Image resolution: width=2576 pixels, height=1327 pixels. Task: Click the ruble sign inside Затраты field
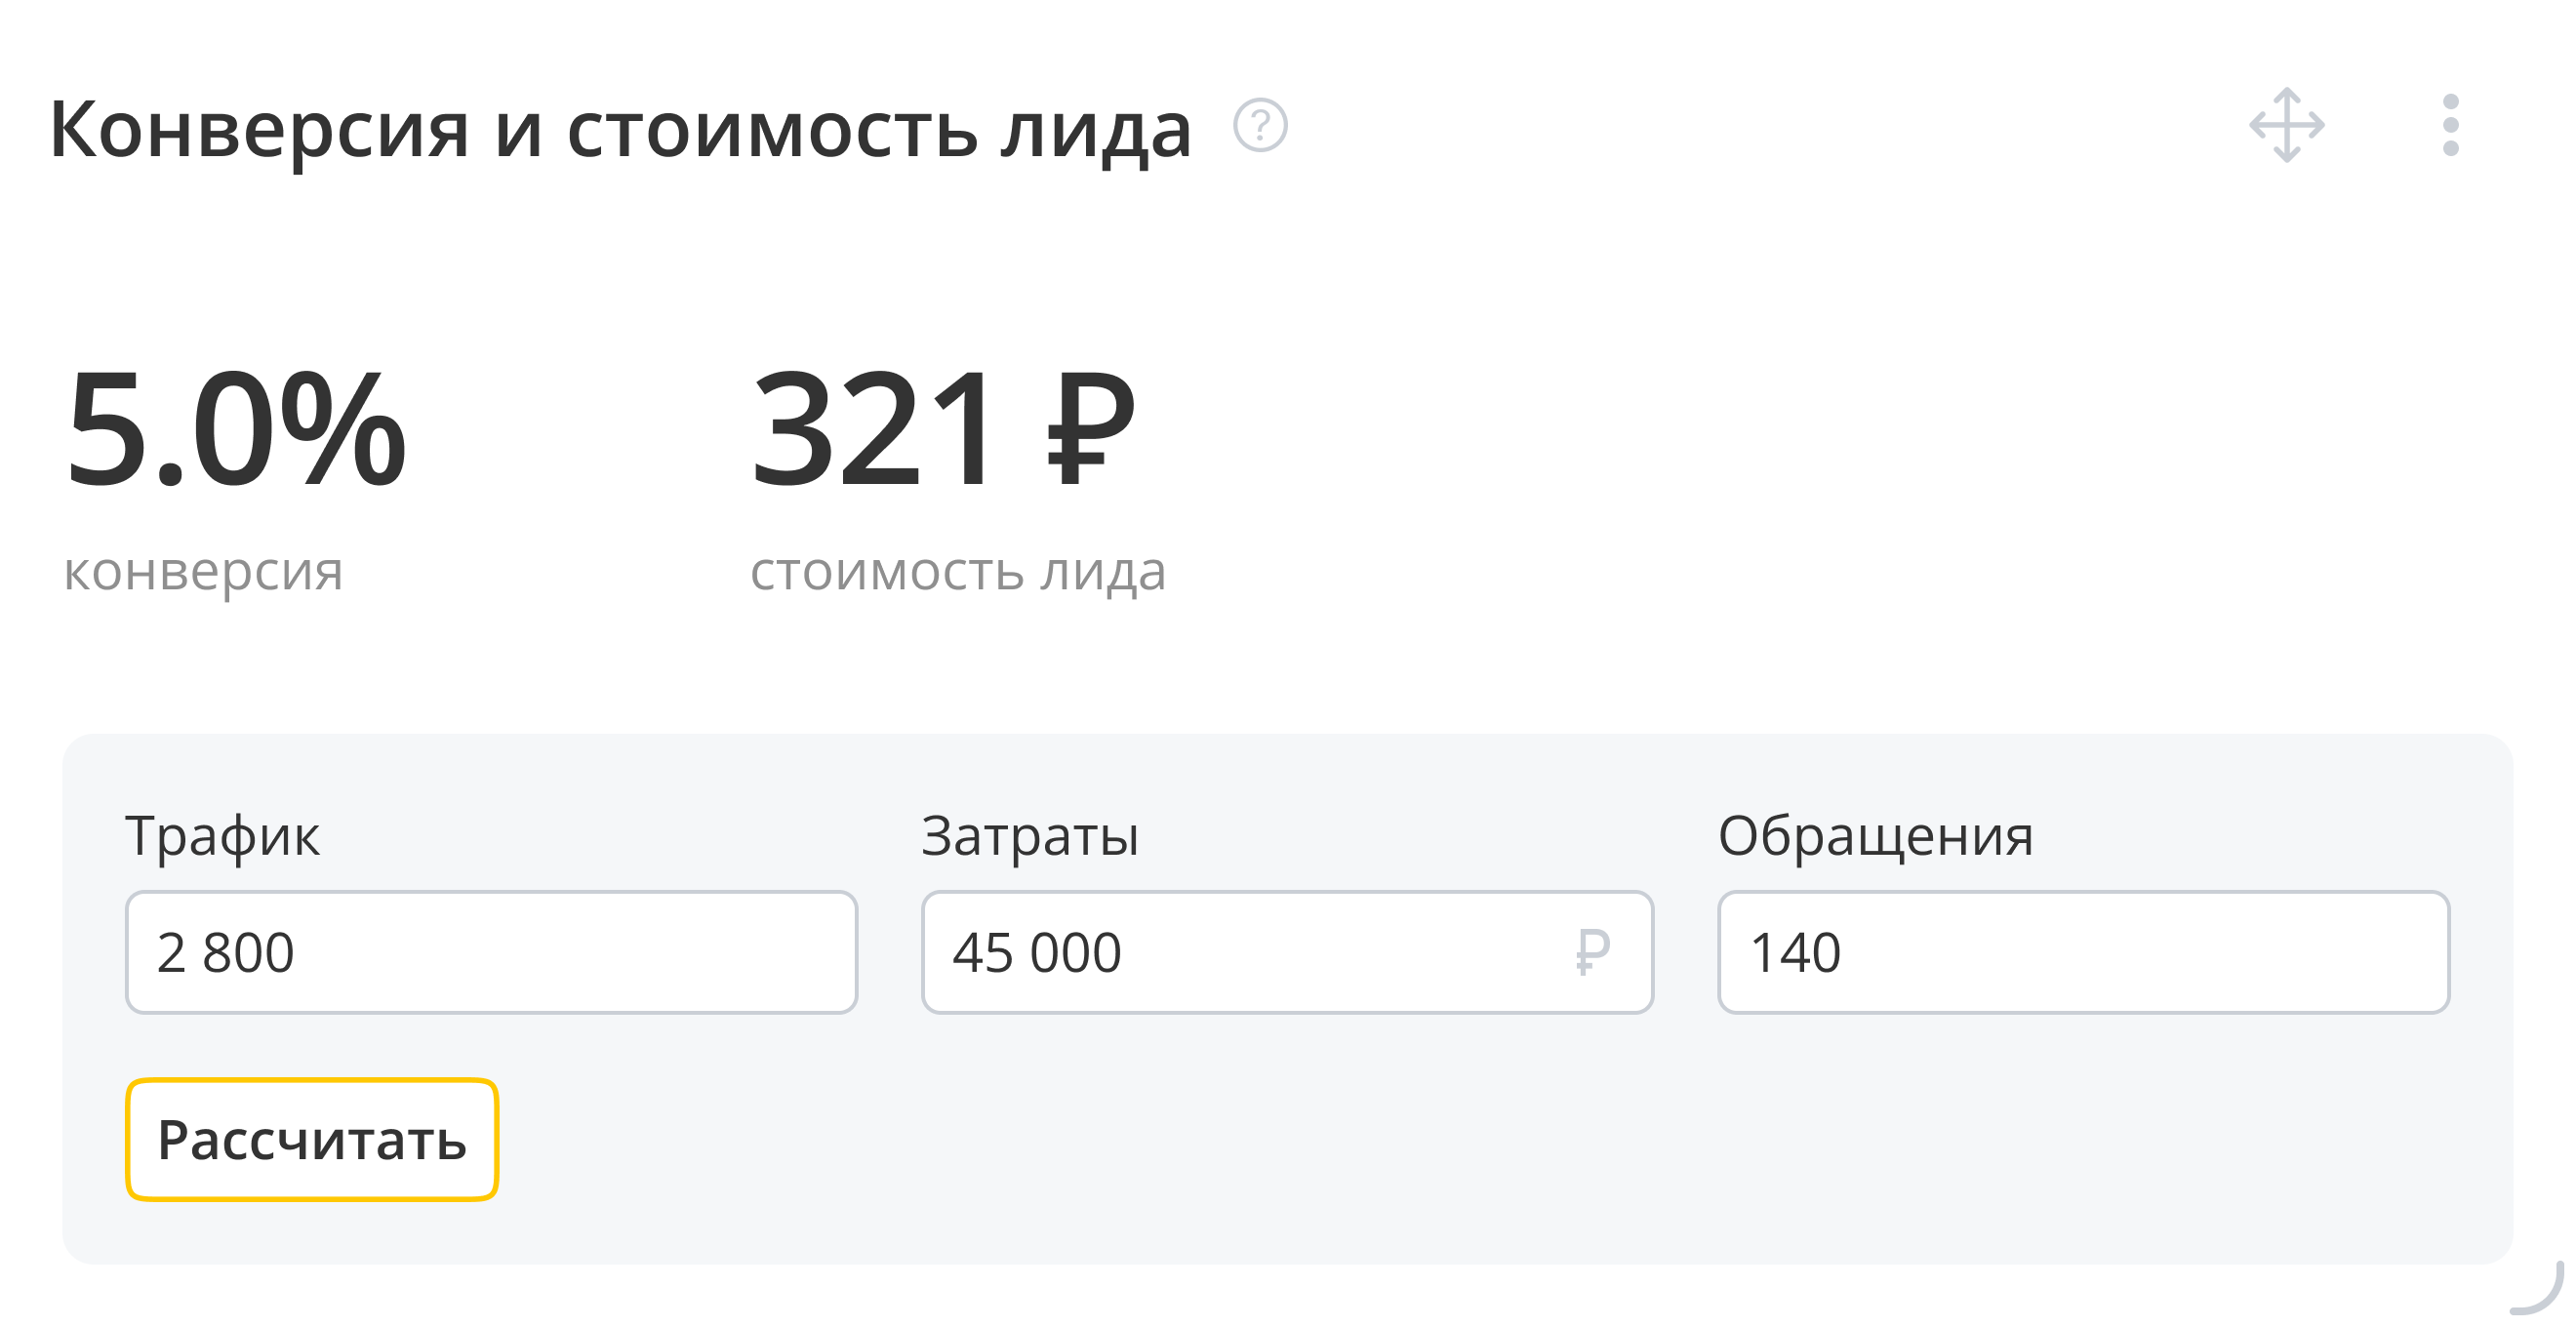tap(1592, 952)
